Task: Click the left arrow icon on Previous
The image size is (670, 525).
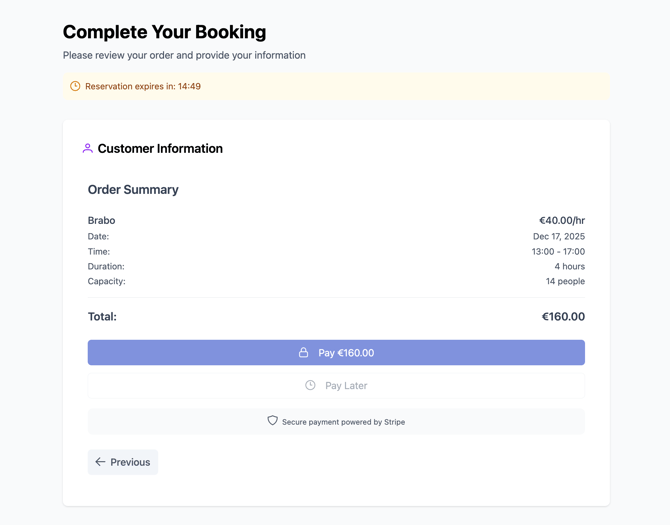Action: 100,462
